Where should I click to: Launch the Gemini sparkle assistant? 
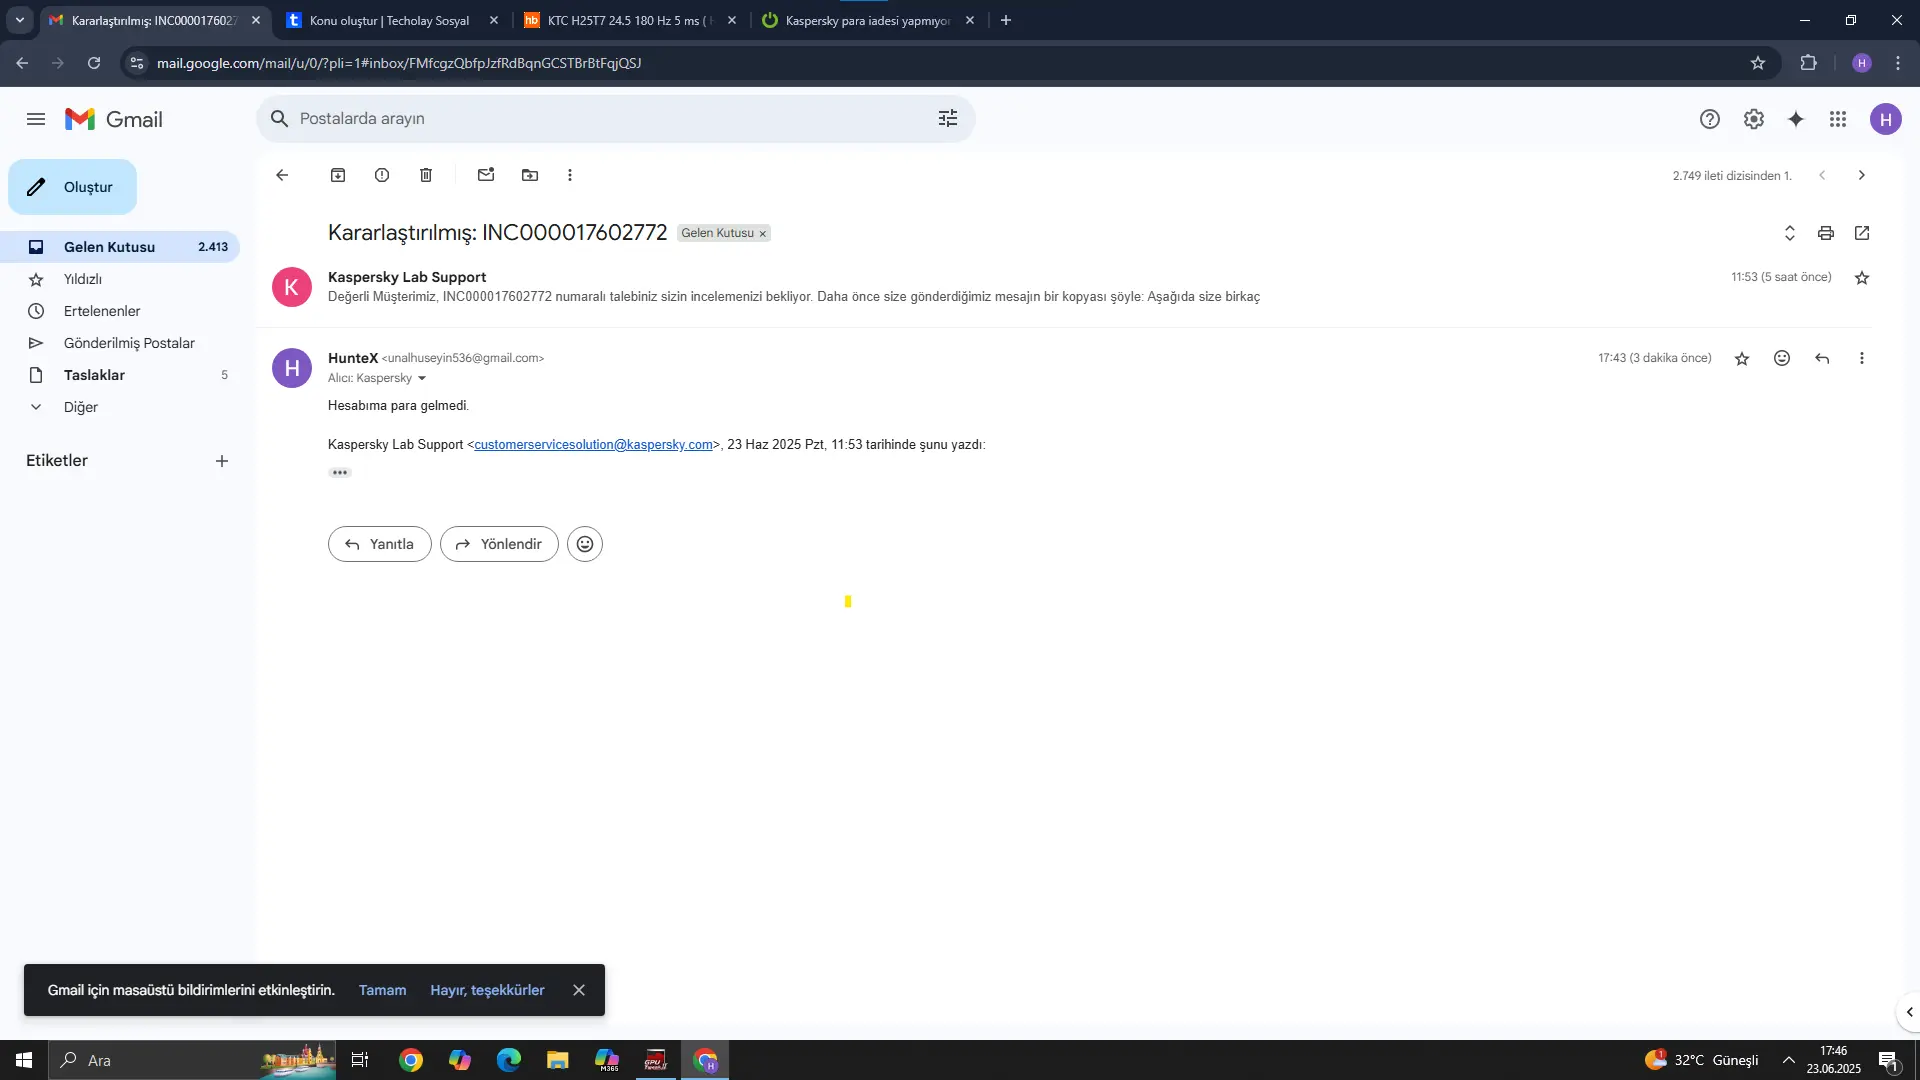(x=1796, y=119)
